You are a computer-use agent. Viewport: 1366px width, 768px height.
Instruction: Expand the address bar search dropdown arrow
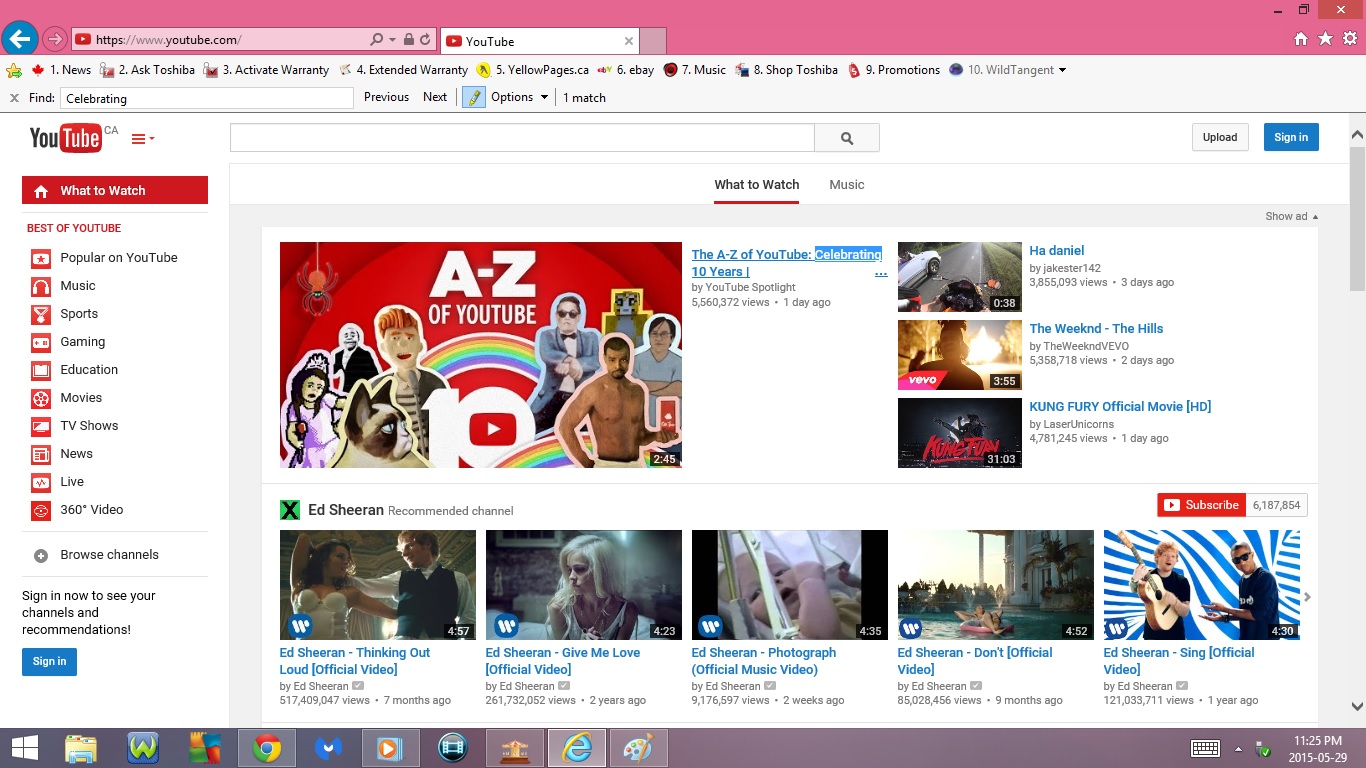click(x=392, y=40)
